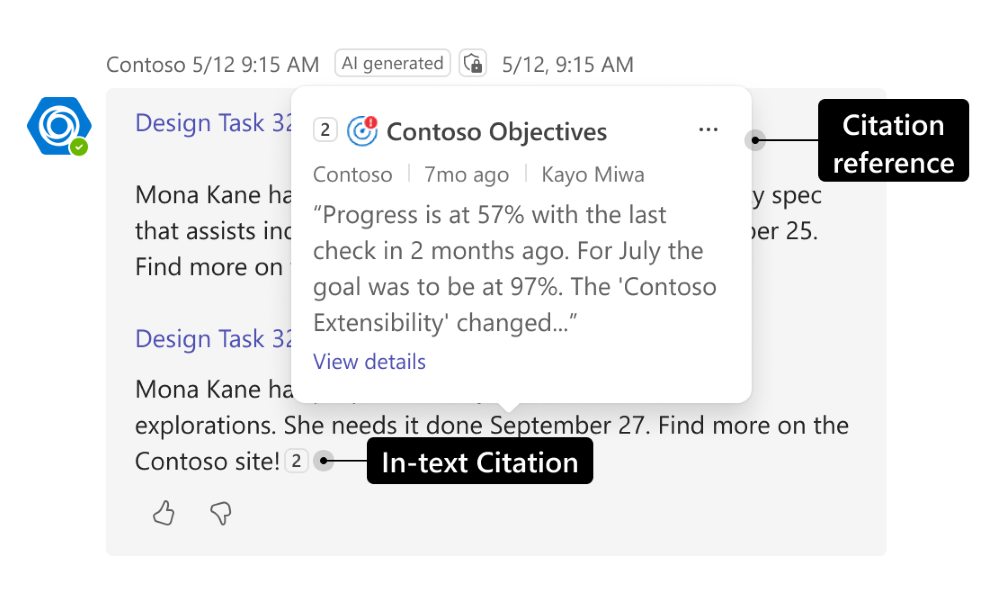Click the Citation reference callout label
The height and width of the screenshot is (612, 1000).
893,141
